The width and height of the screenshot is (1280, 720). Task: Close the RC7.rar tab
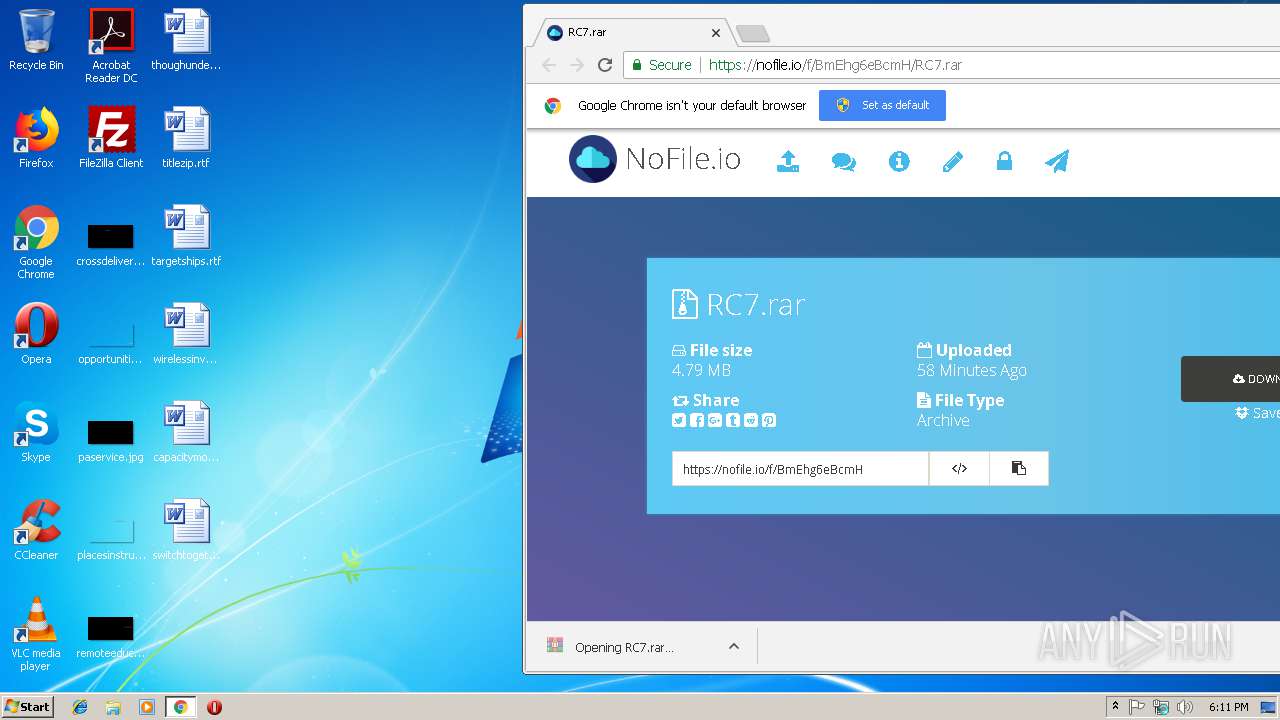click(716, 33)
